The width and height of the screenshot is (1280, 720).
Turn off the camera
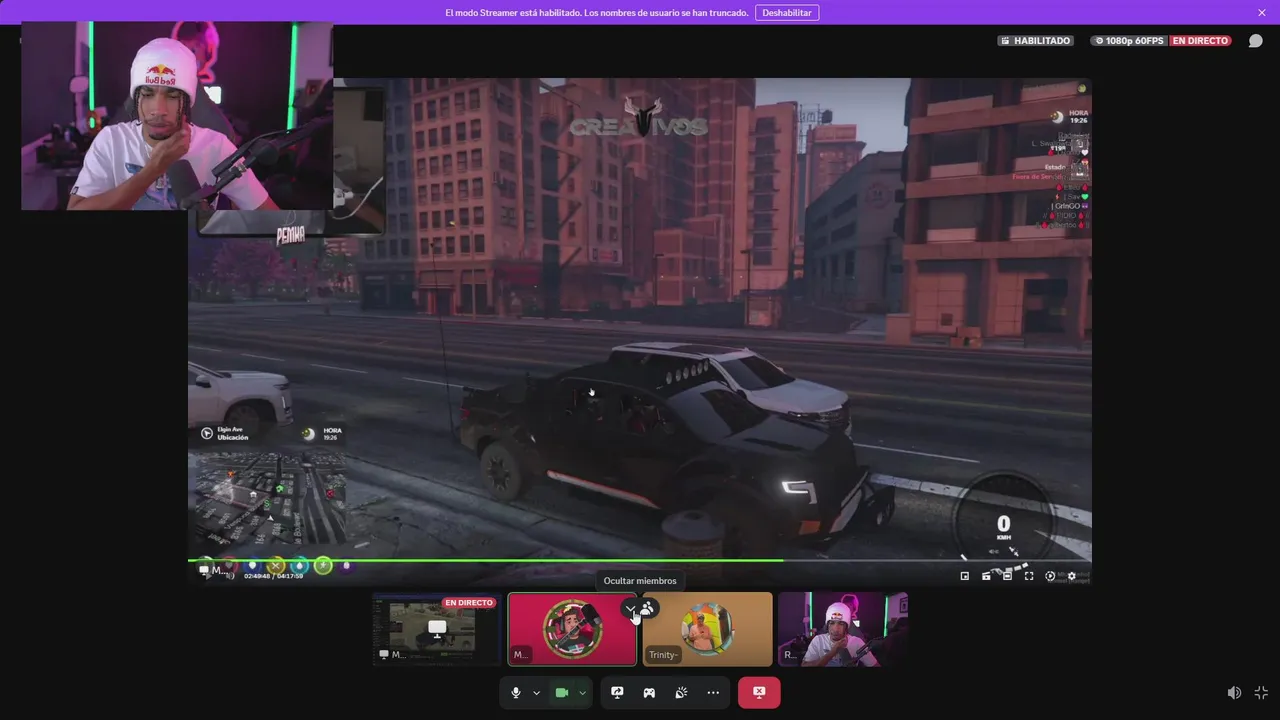(562, 693)
